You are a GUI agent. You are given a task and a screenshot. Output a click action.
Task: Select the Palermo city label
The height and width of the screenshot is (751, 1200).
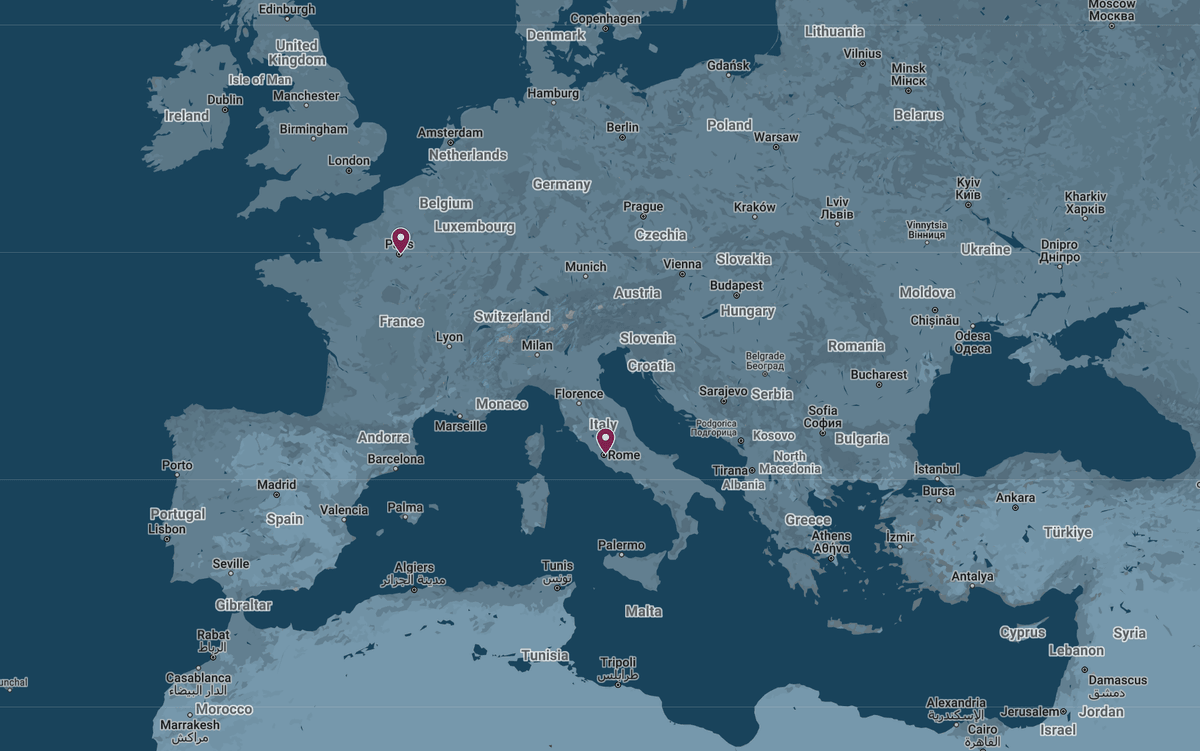[621, 546]
